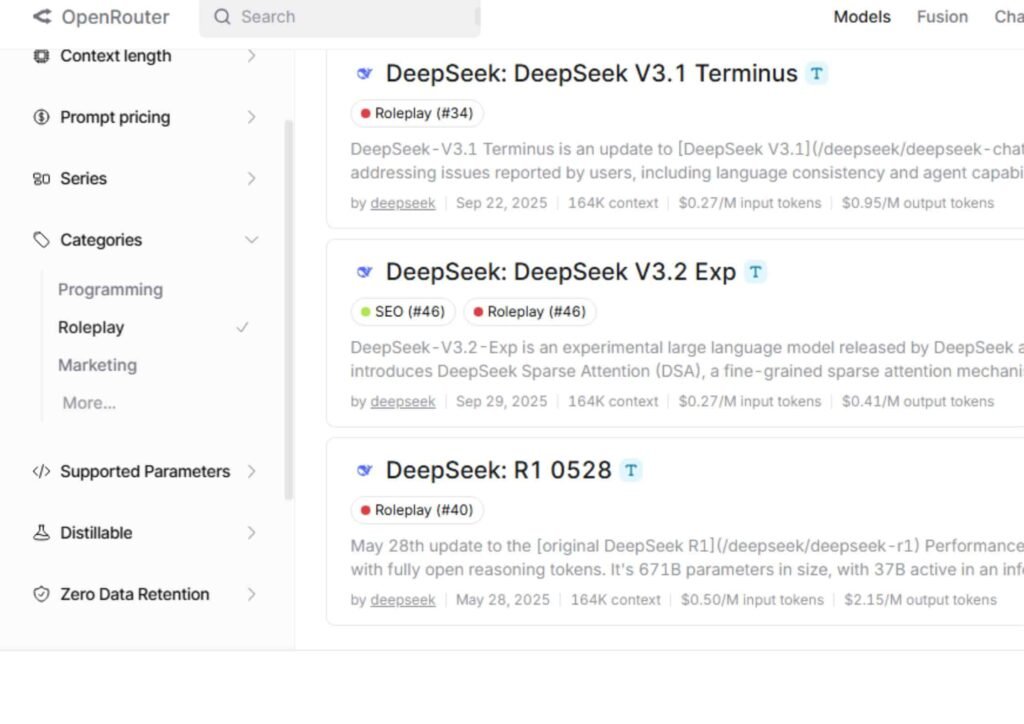Click the Prompt pricing dollar icon
The image size is (1024, 724).
(x=41, y=117)
